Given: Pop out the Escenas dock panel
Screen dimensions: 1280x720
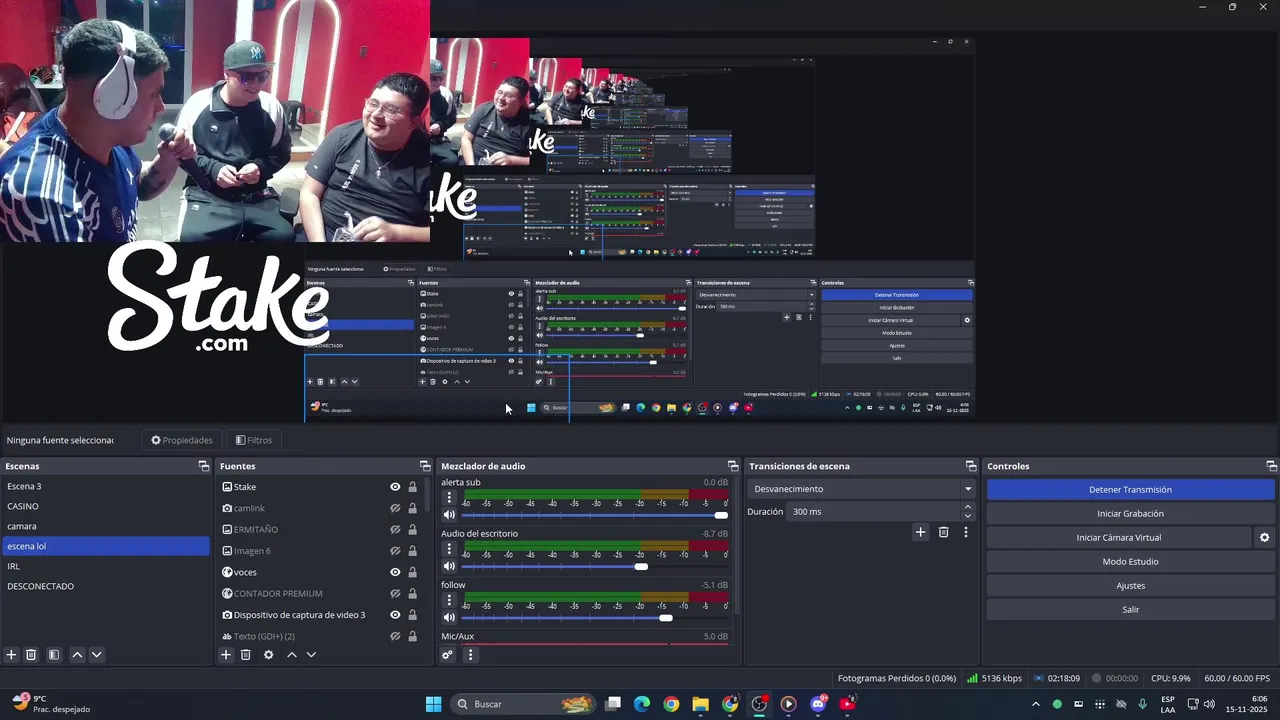Looking at the screenshot, I should click(x=204, y=466).
